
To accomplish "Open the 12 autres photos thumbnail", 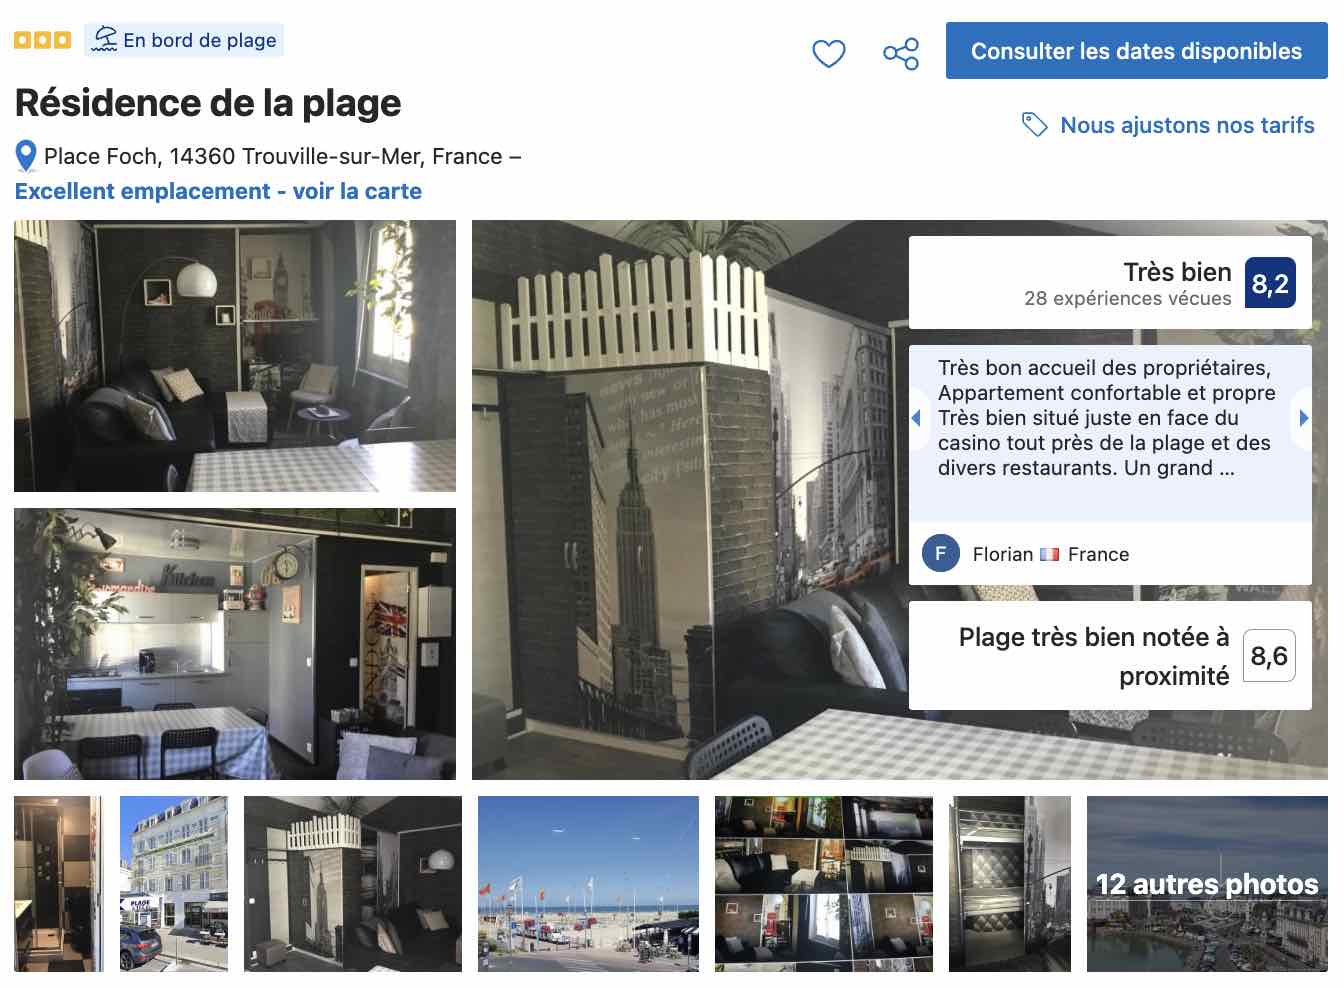I will click(x=1207, y=884).
